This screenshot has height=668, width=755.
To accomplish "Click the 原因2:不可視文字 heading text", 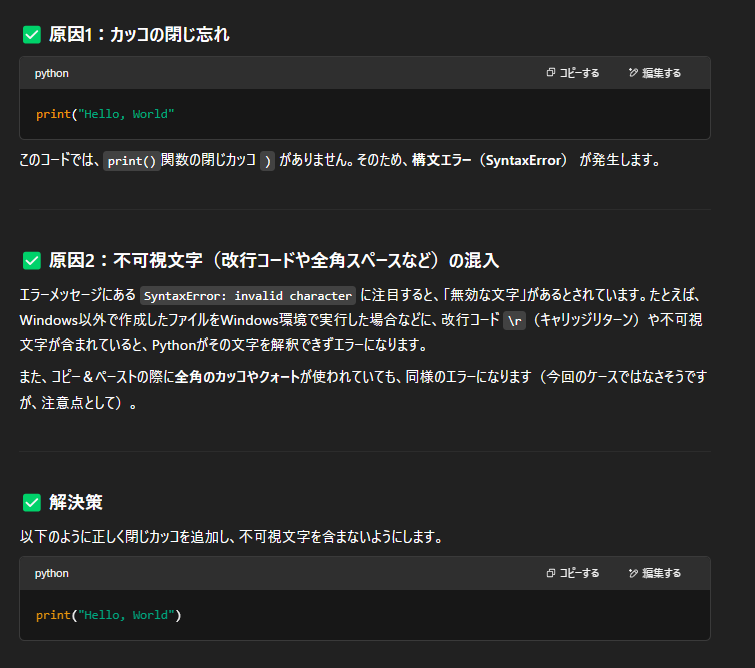I will click(273, 261).
